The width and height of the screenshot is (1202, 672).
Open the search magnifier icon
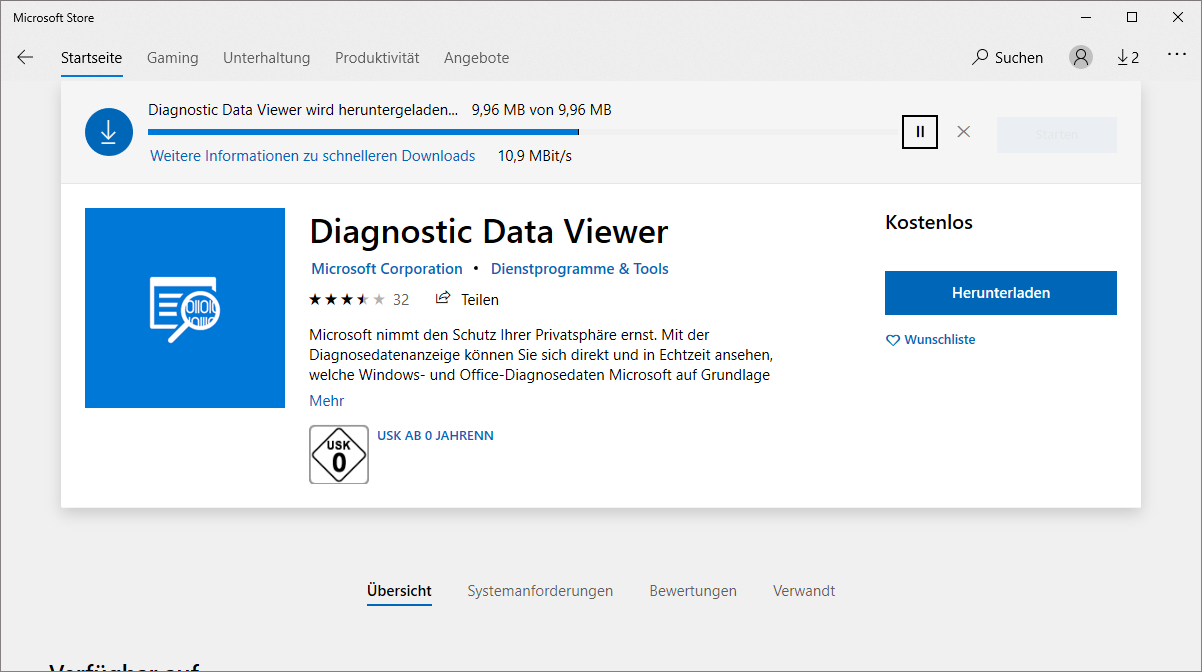980,58
